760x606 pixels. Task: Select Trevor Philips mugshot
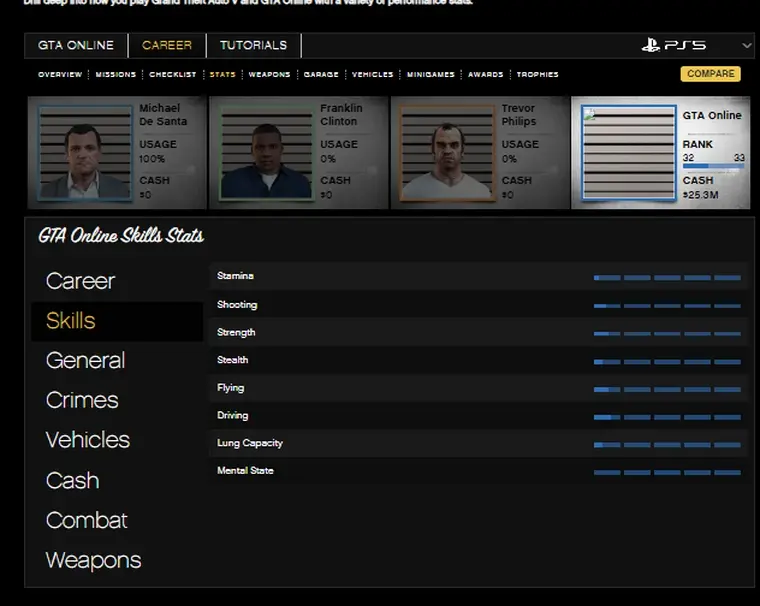pos(447,153)
